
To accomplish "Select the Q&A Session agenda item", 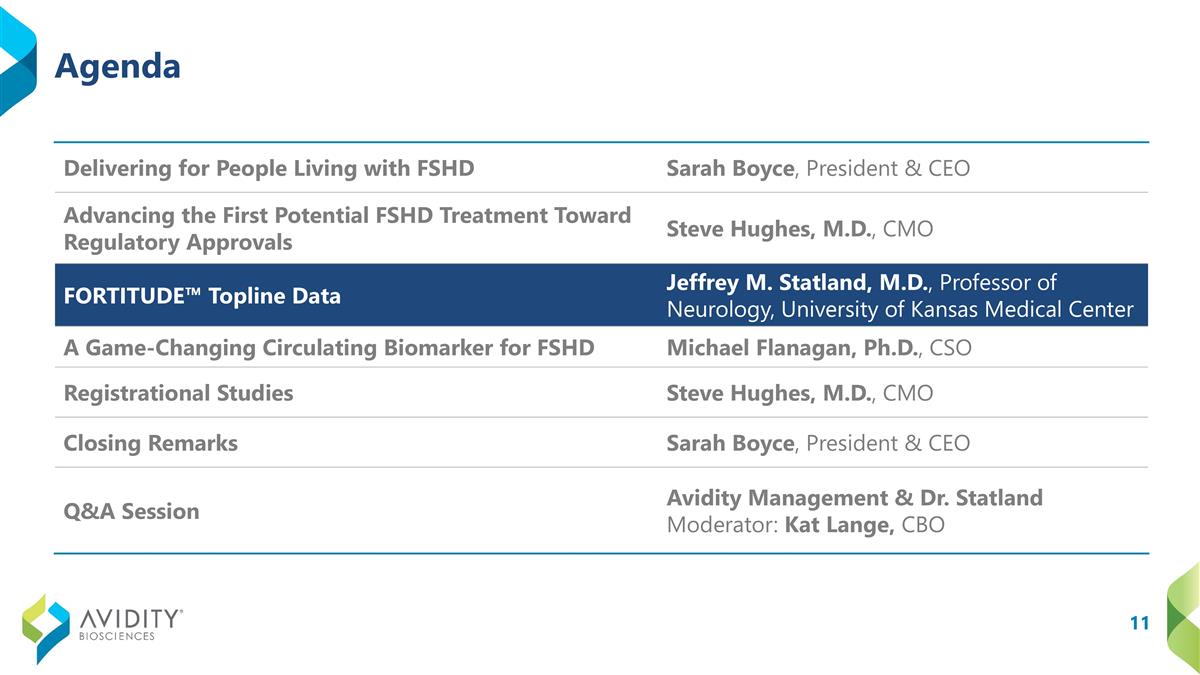I will click(131, 511).
